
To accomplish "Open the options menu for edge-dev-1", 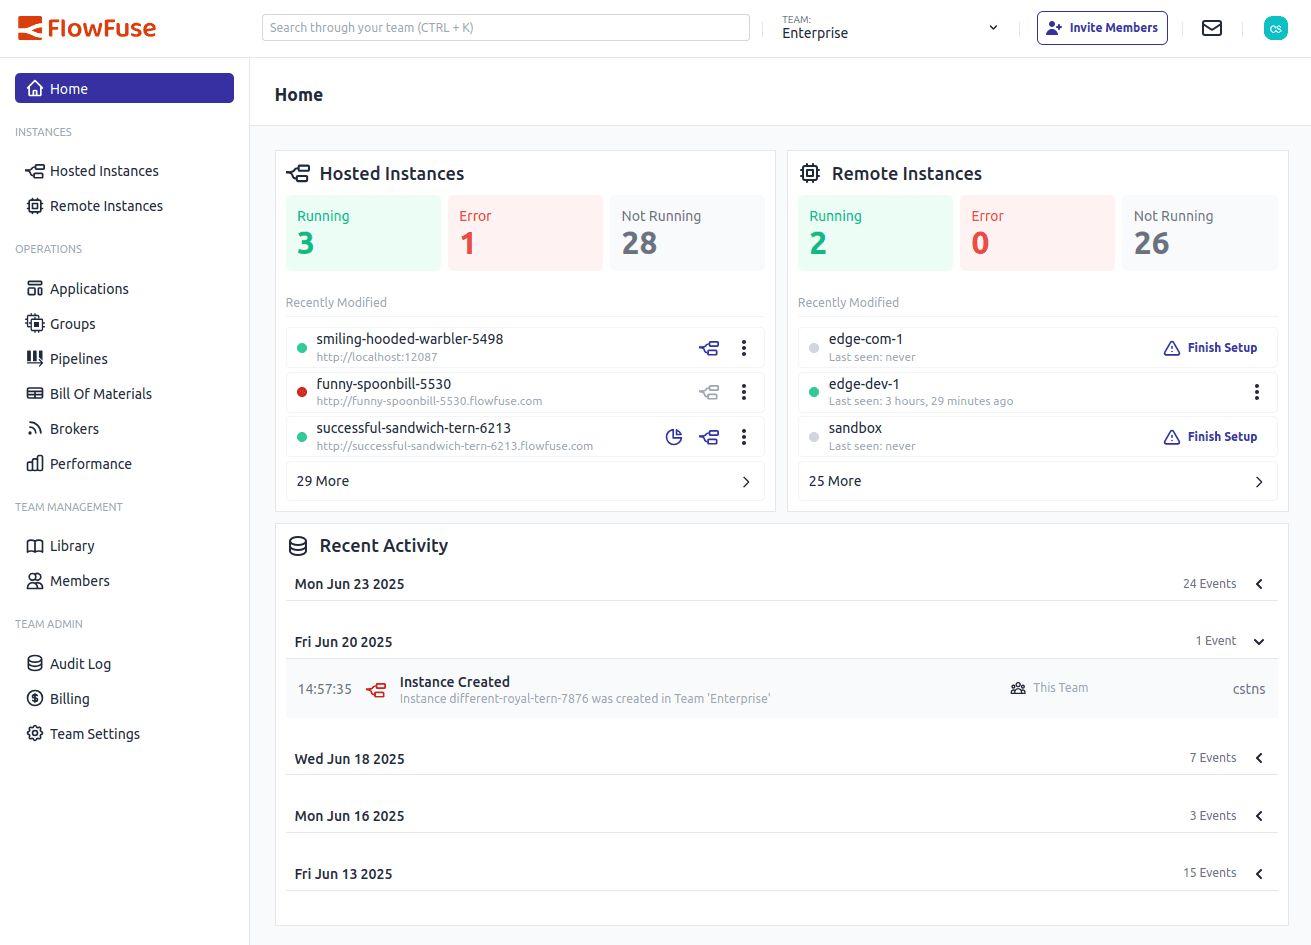I will pos(1257,392).
